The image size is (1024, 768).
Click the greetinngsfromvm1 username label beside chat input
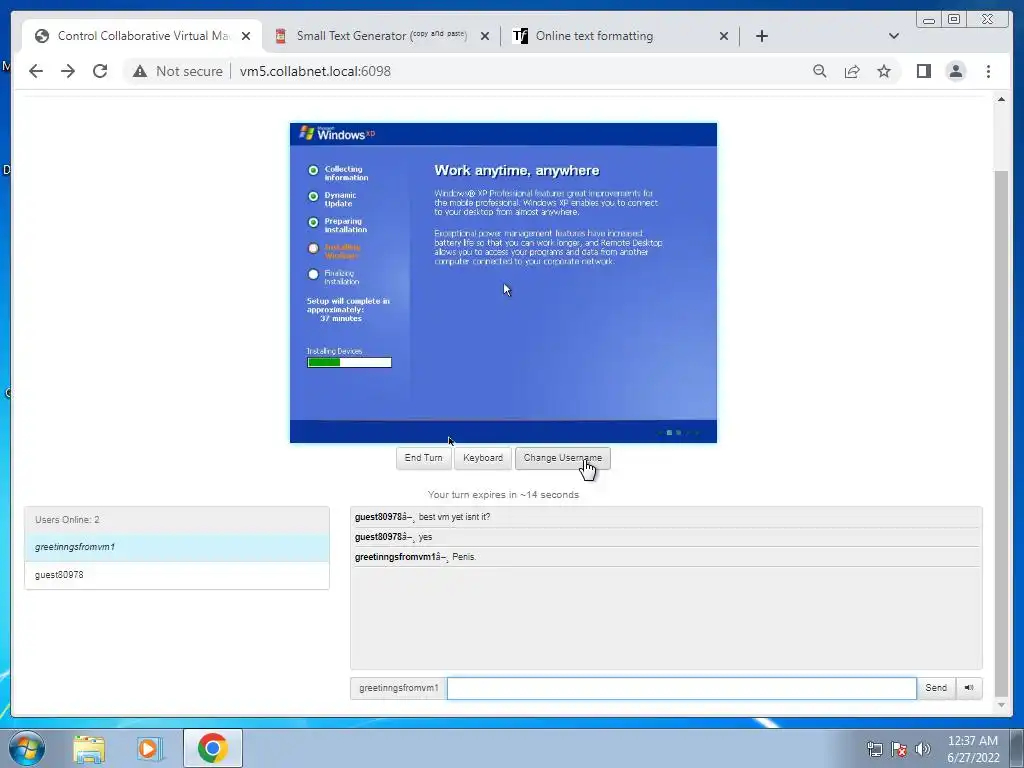[398, 688]
